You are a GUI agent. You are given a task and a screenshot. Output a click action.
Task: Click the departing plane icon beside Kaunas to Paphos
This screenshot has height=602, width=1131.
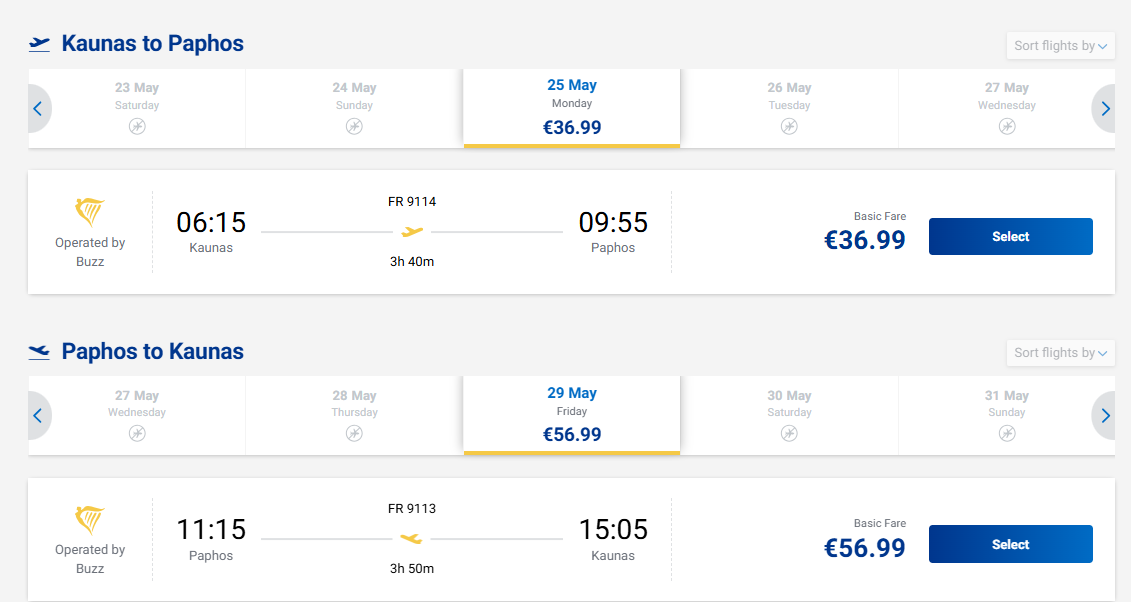40,44
